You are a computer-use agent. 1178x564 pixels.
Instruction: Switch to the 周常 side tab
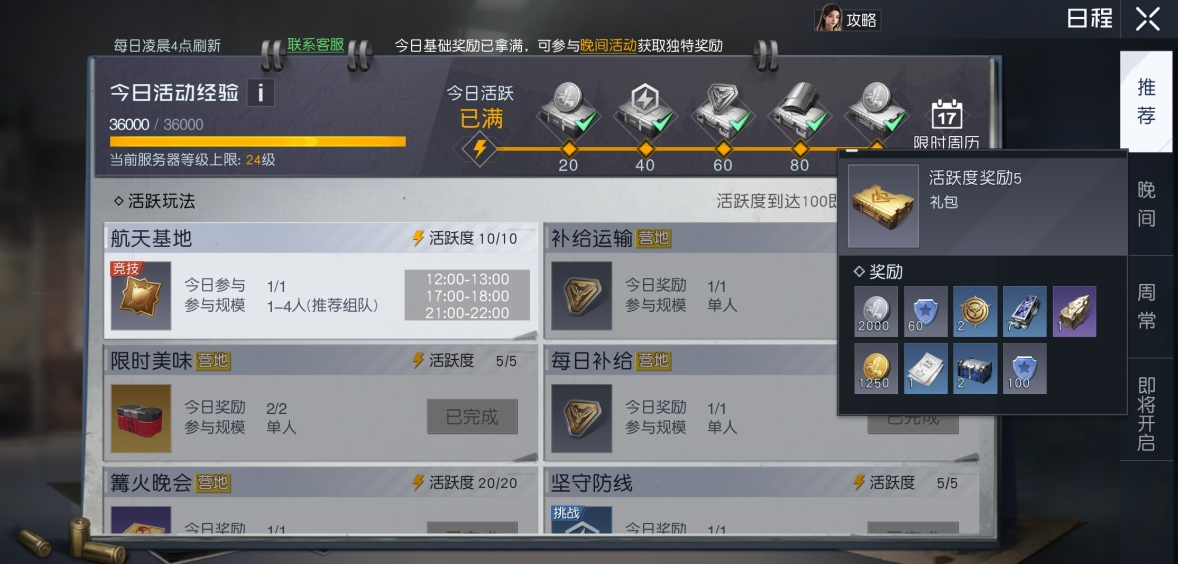point(1146,307)
